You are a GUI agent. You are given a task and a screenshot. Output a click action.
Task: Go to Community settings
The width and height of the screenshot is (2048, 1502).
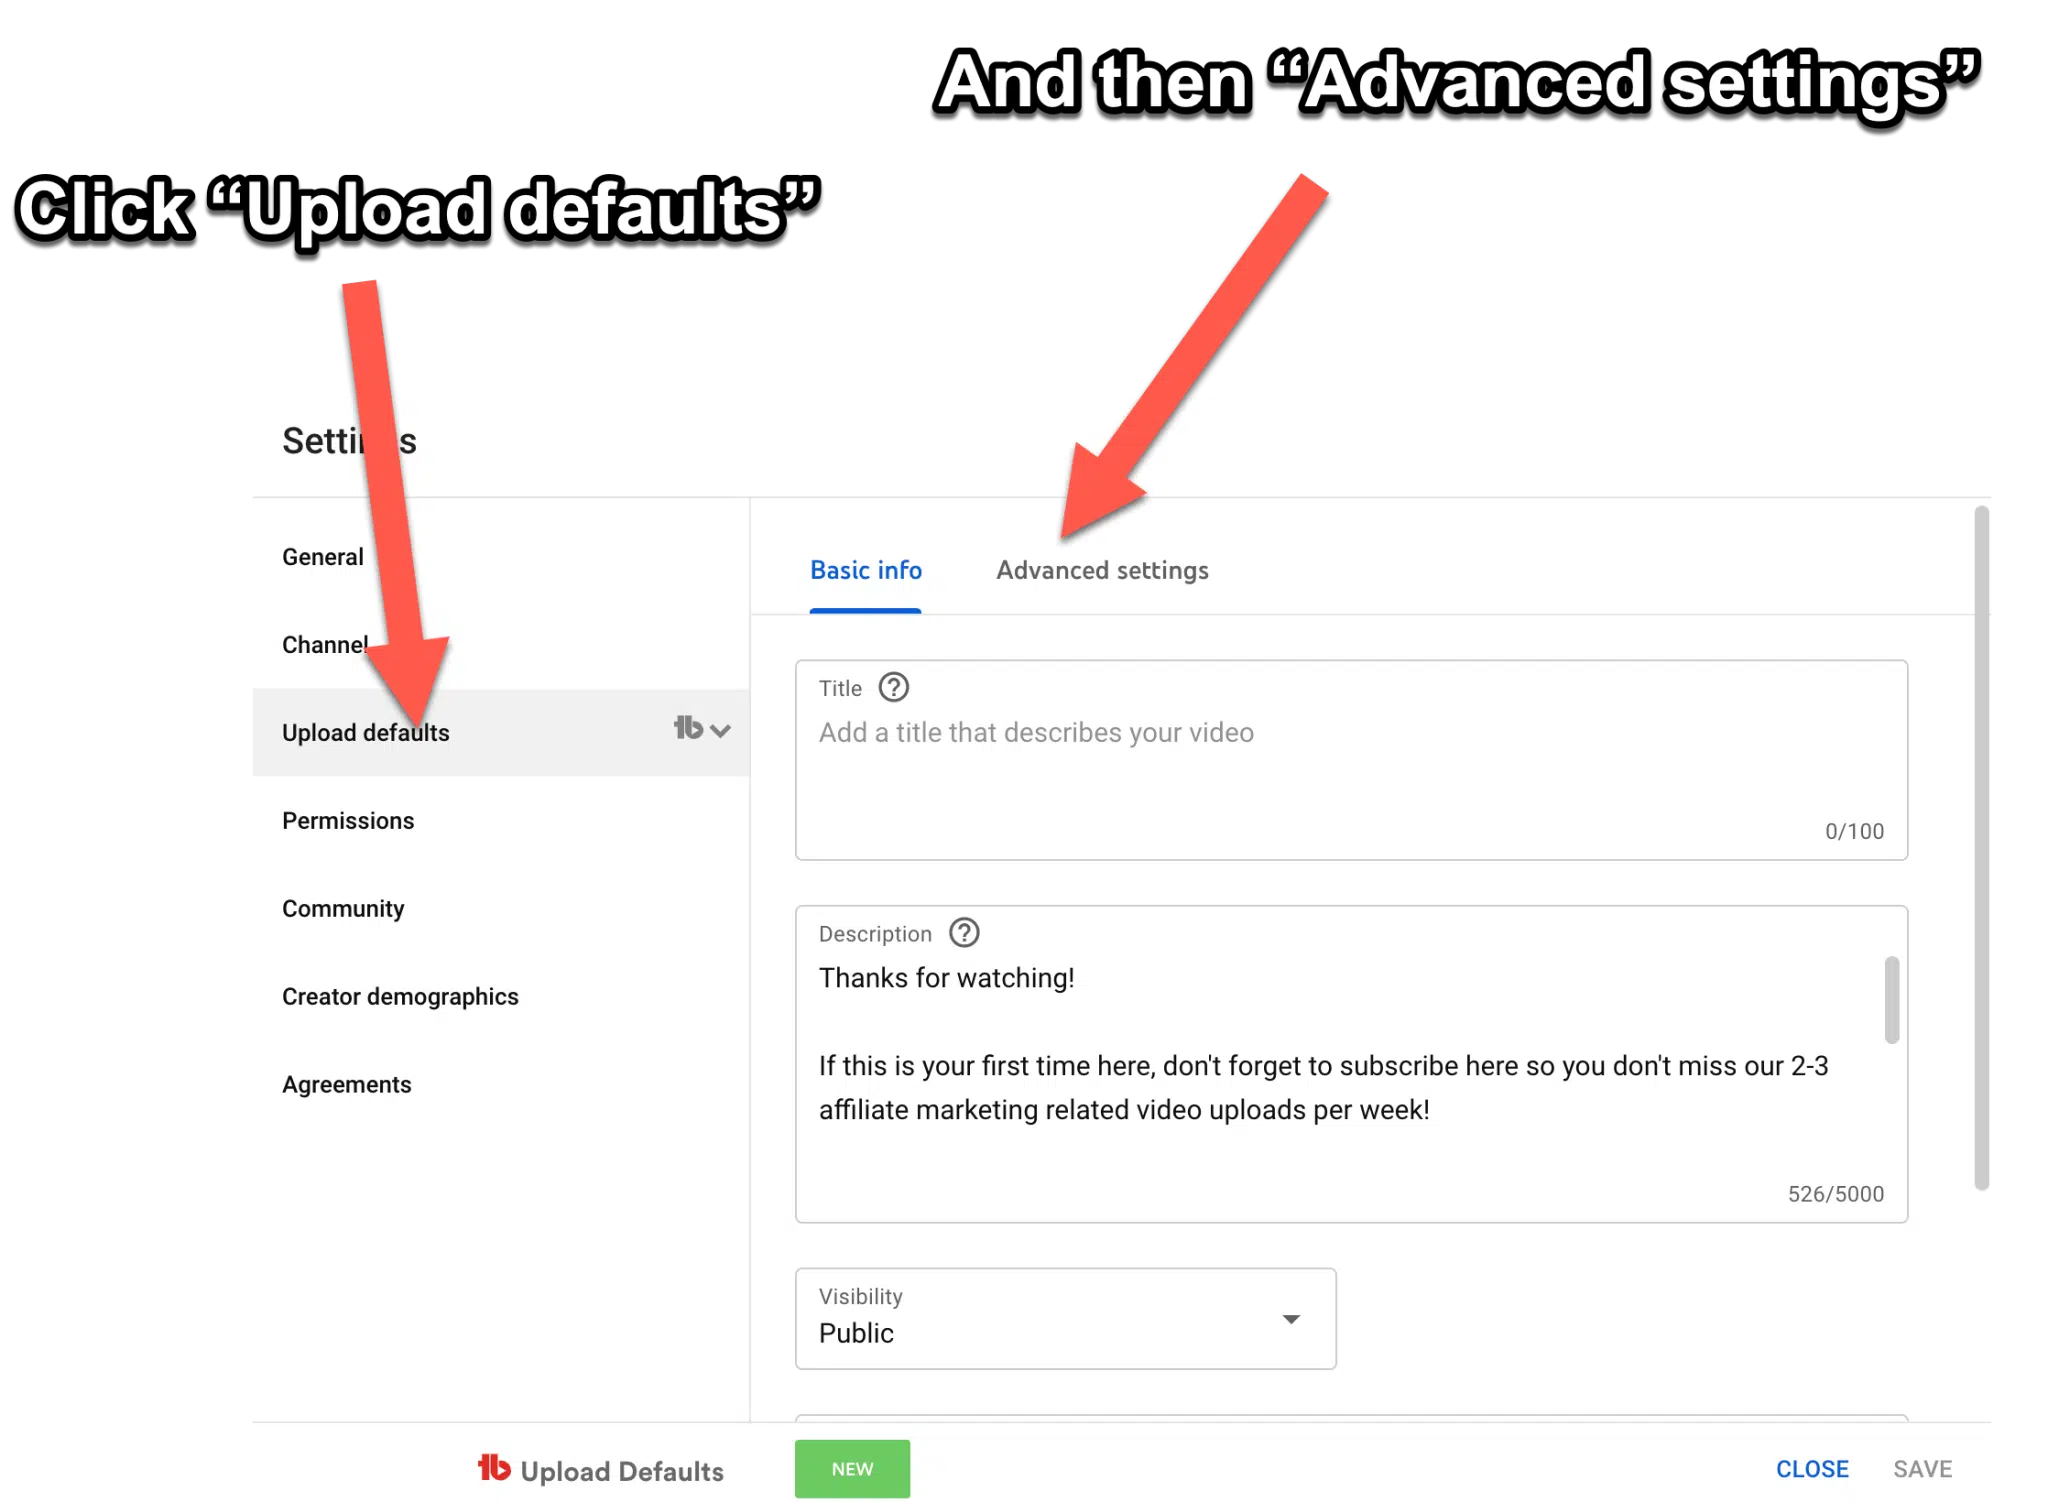pos(343,909)
